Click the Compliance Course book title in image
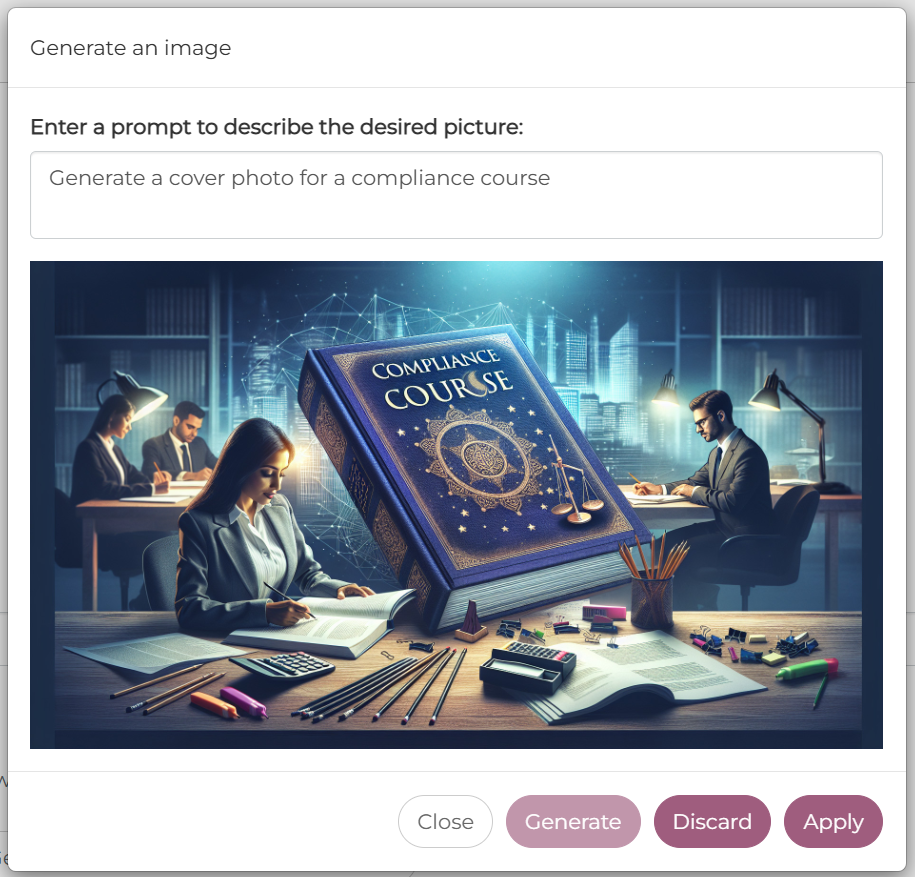The width and height of the screenshot is (915, 877). (x=442, y=378)
